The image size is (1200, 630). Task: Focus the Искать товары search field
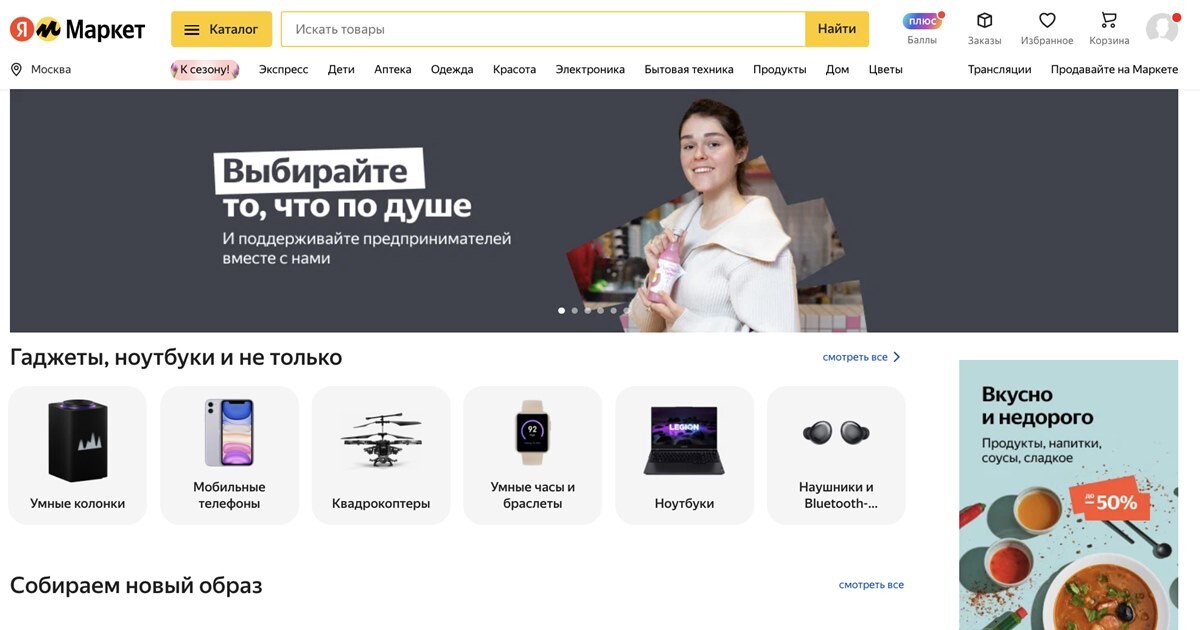(543, 29)
